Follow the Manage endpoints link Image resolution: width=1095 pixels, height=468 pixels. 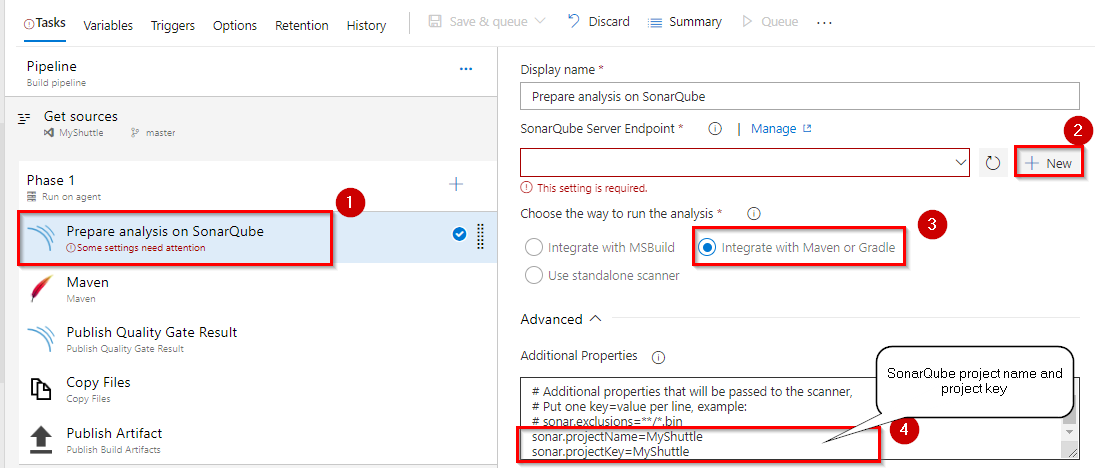pos(781,129)
